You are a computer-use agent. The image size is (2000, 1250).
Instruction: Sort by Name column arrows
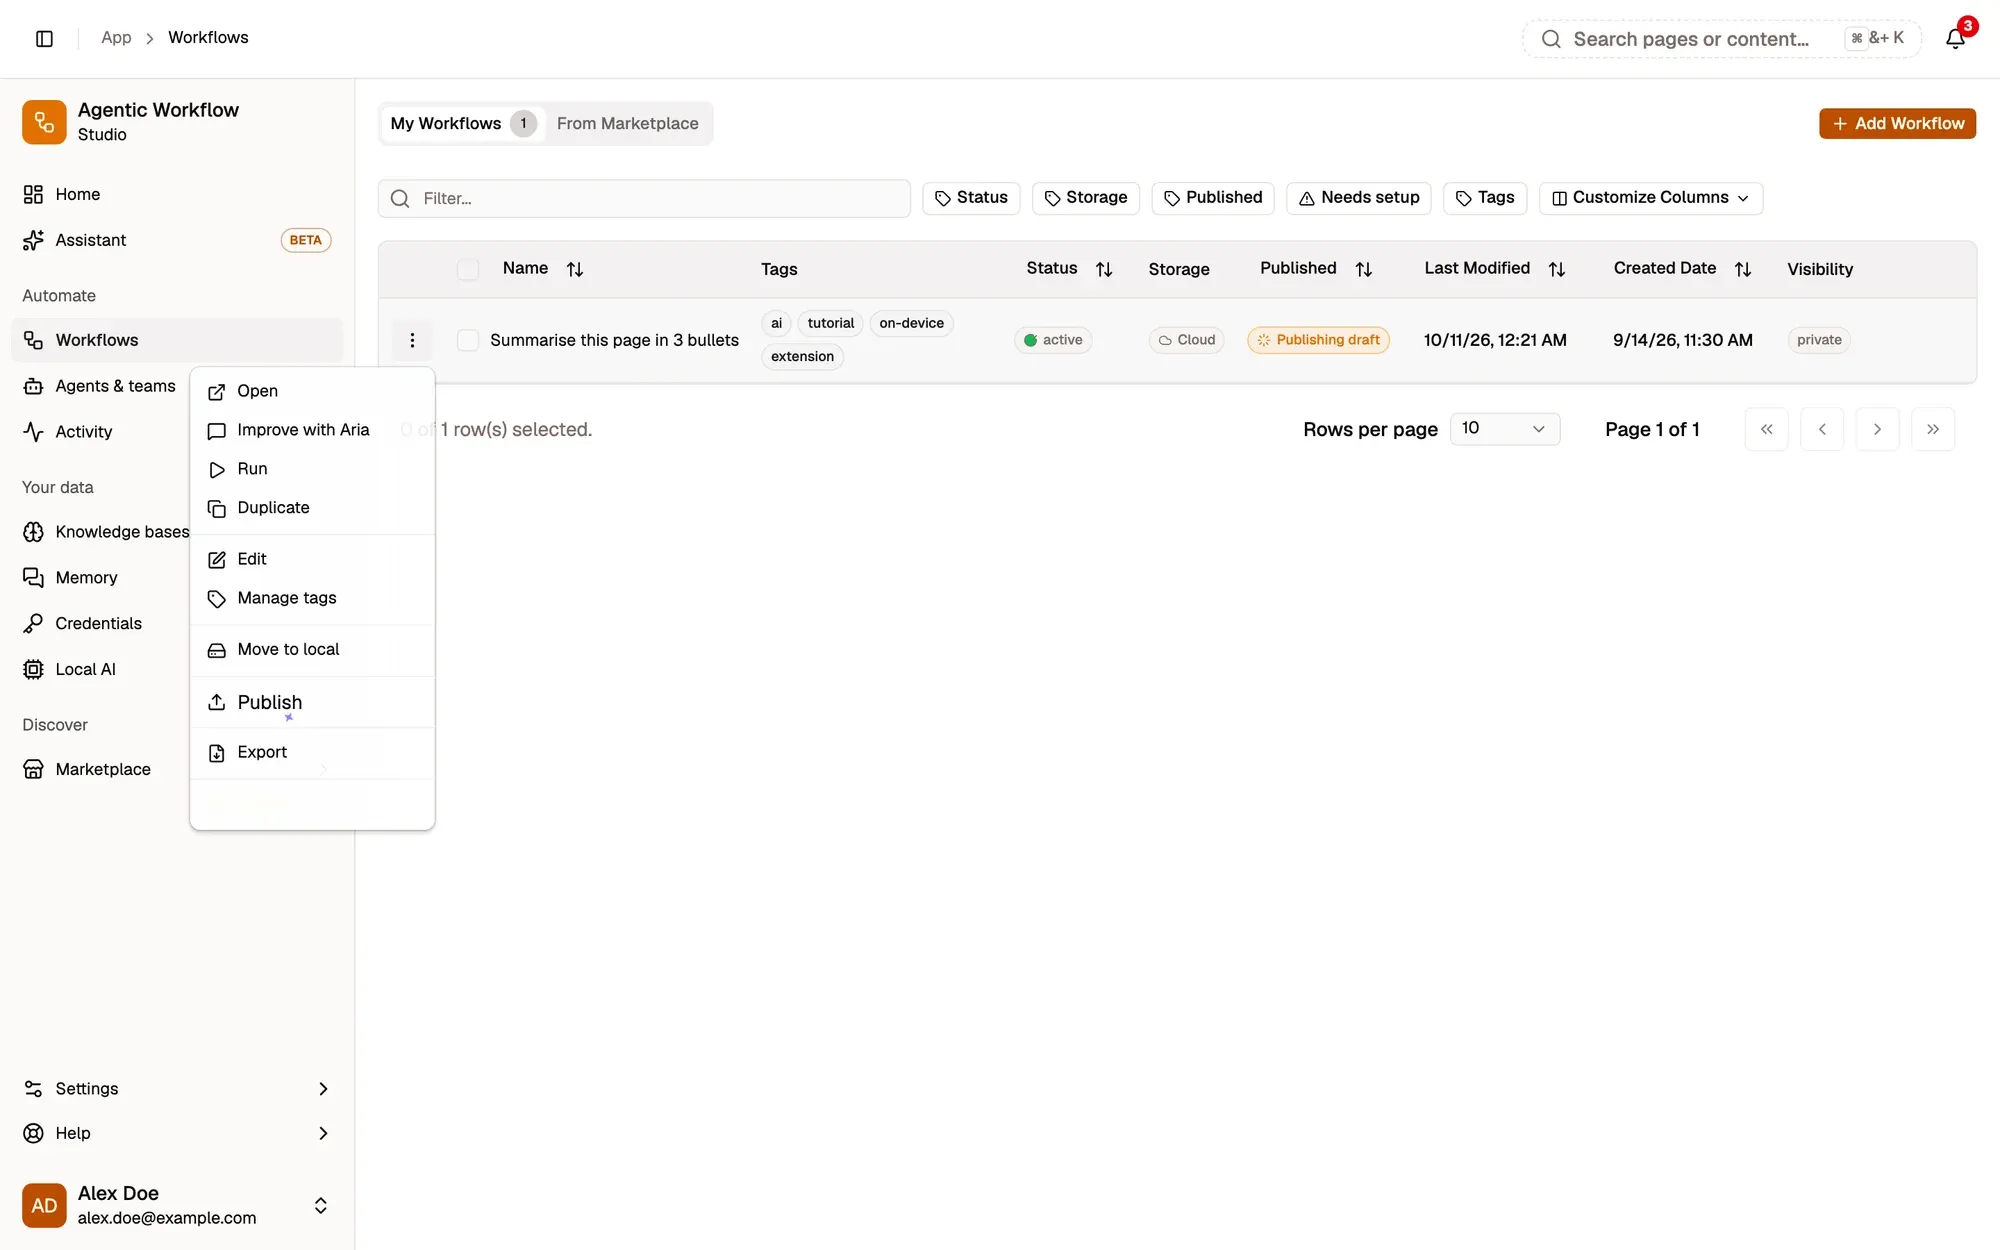coord(575,269)
